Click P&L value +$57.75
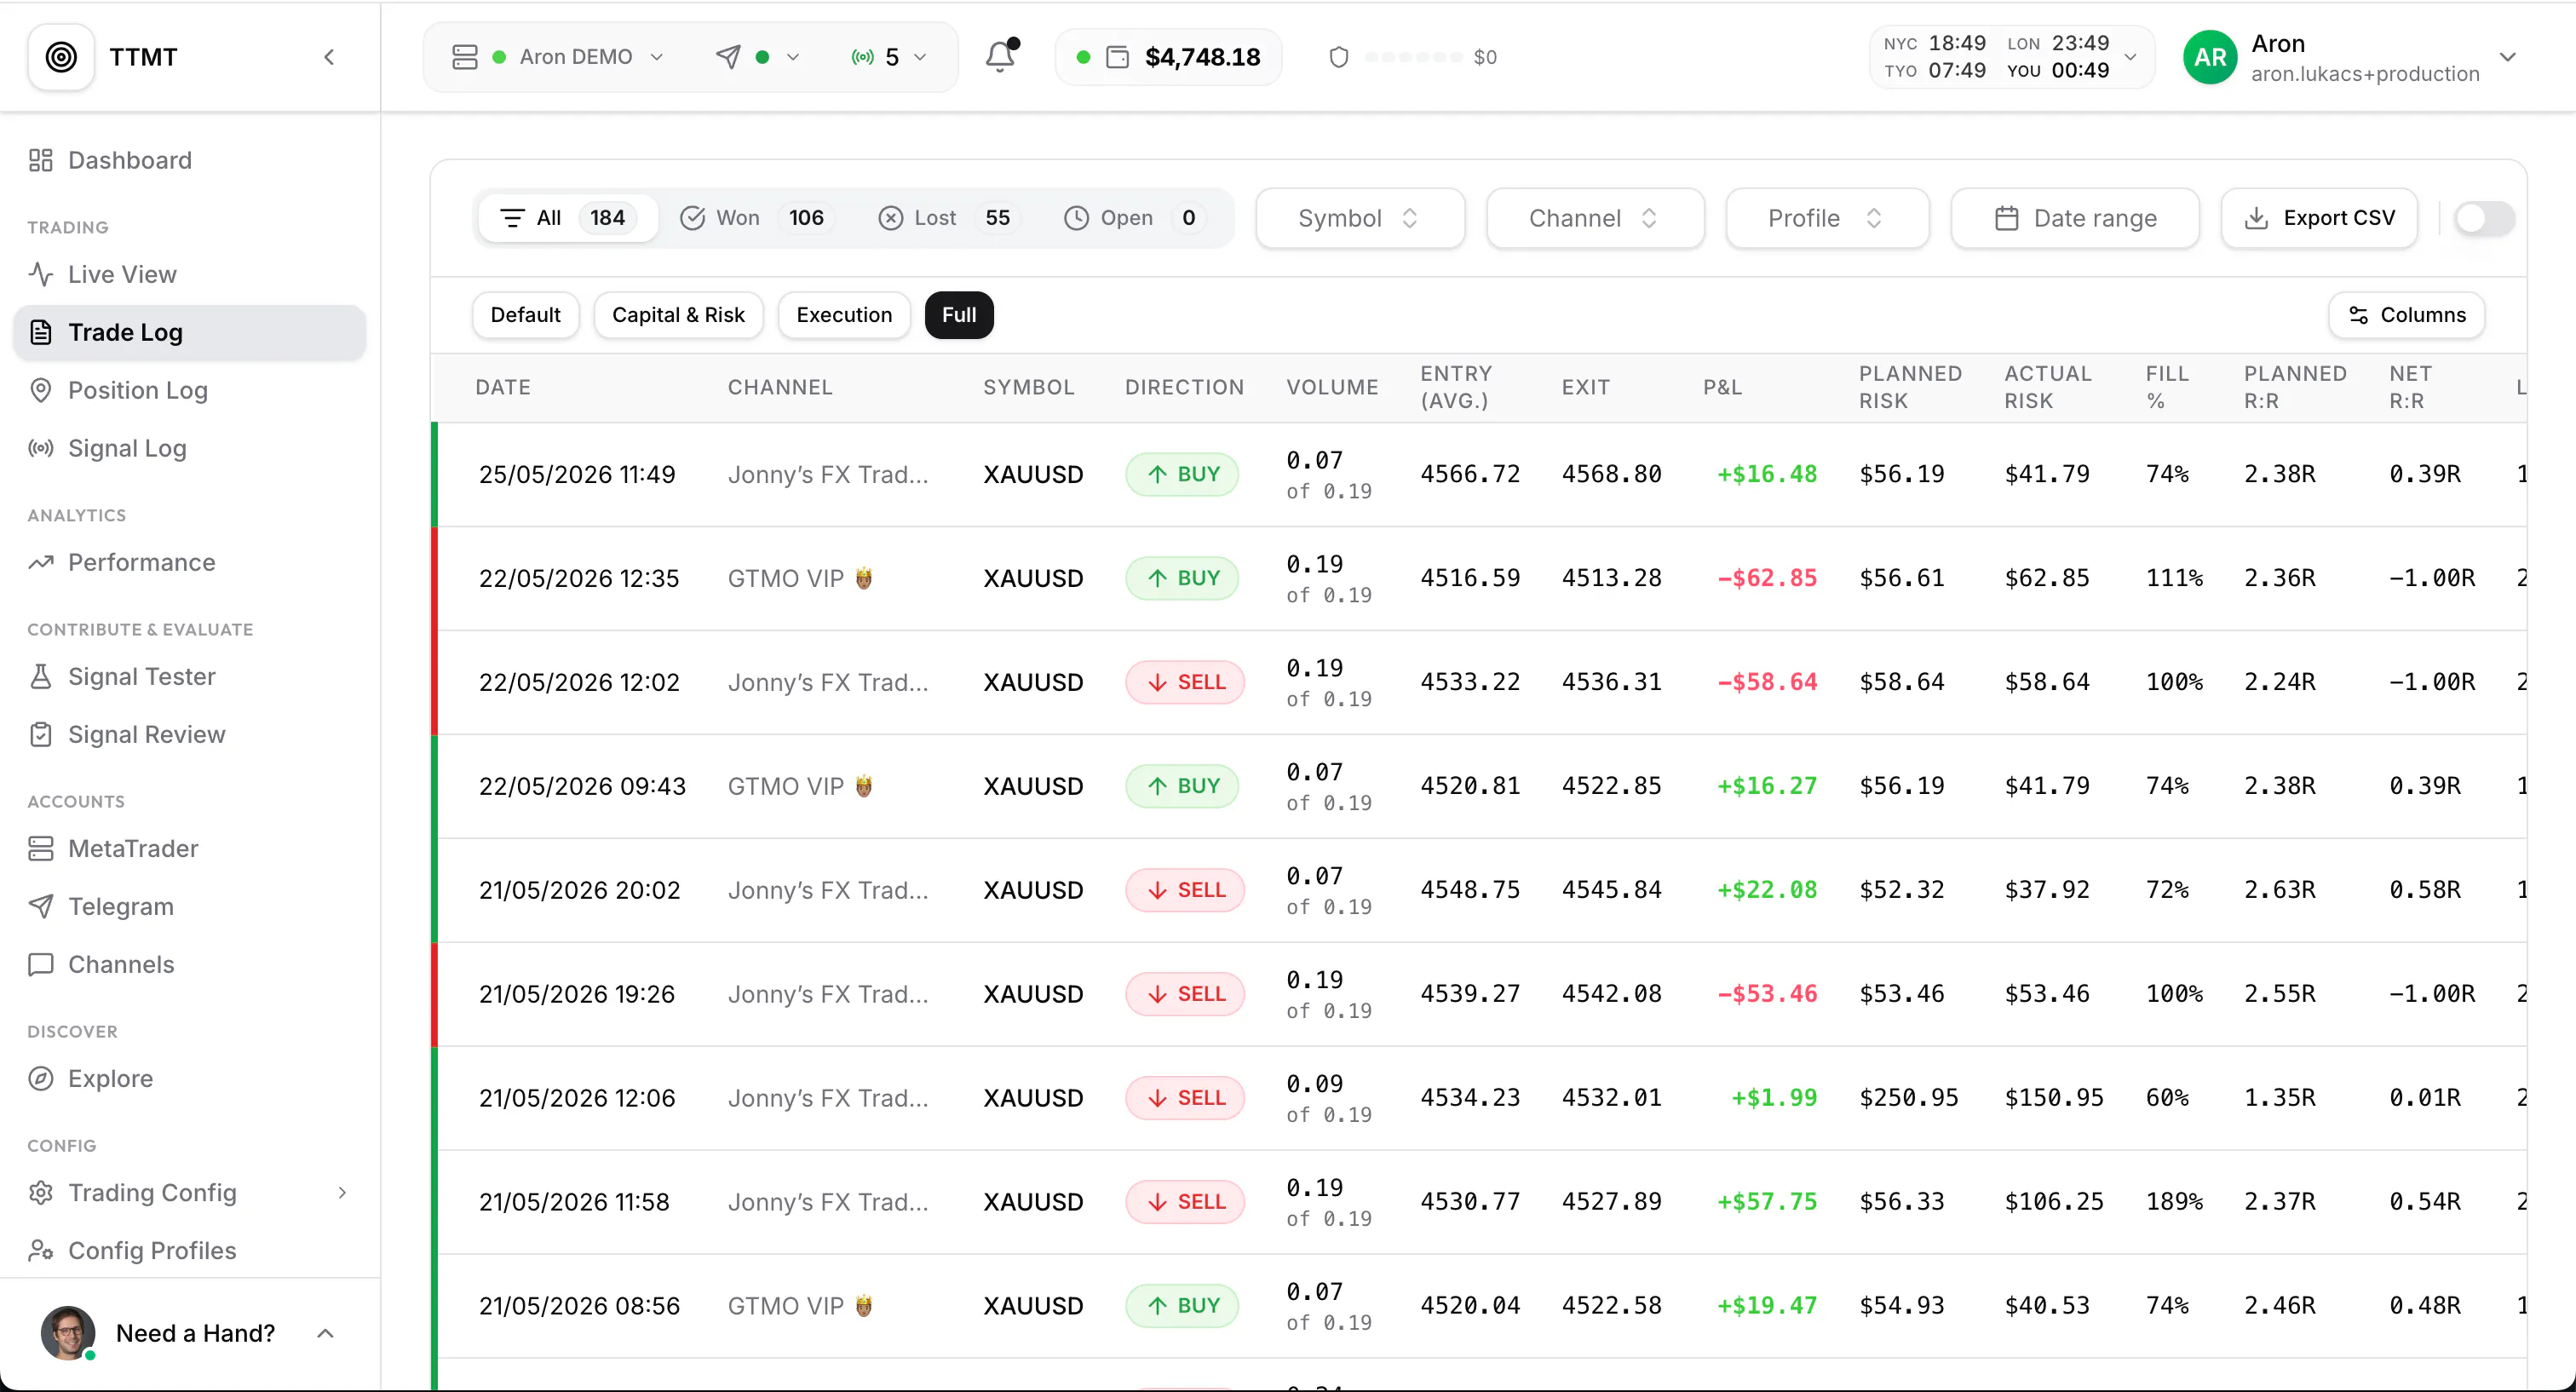Viewport: 2576px width, 1392px height. (1767, 1202)
